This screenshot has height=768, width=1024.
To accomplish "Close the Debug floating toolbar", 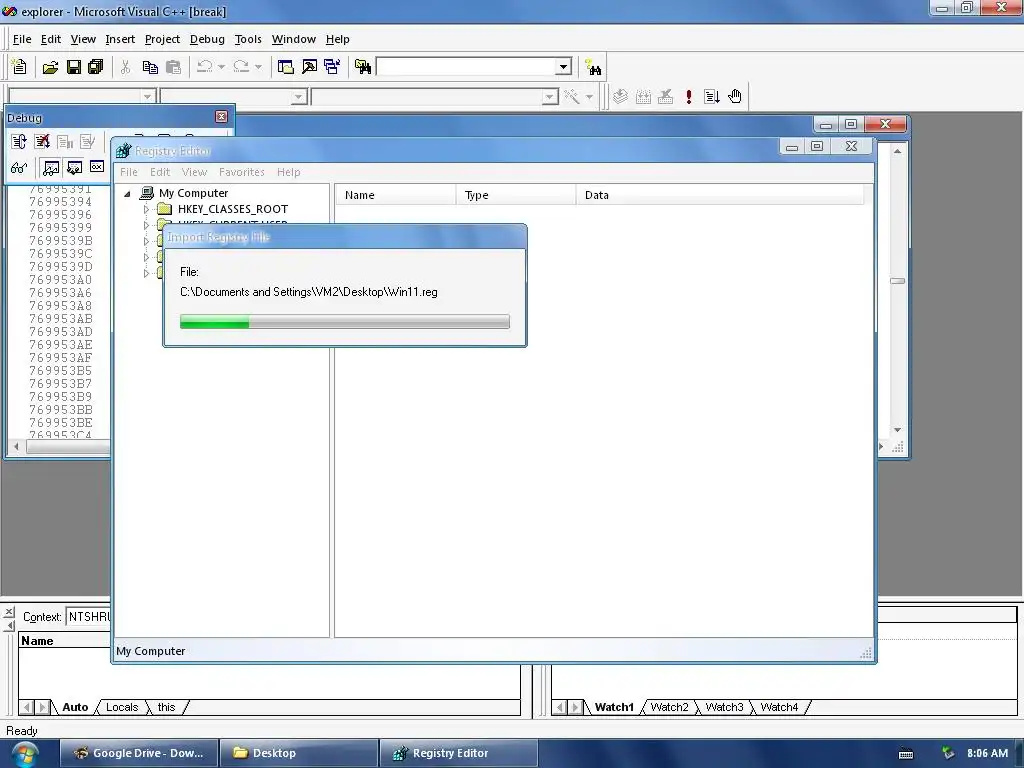I will click(221, 117).
